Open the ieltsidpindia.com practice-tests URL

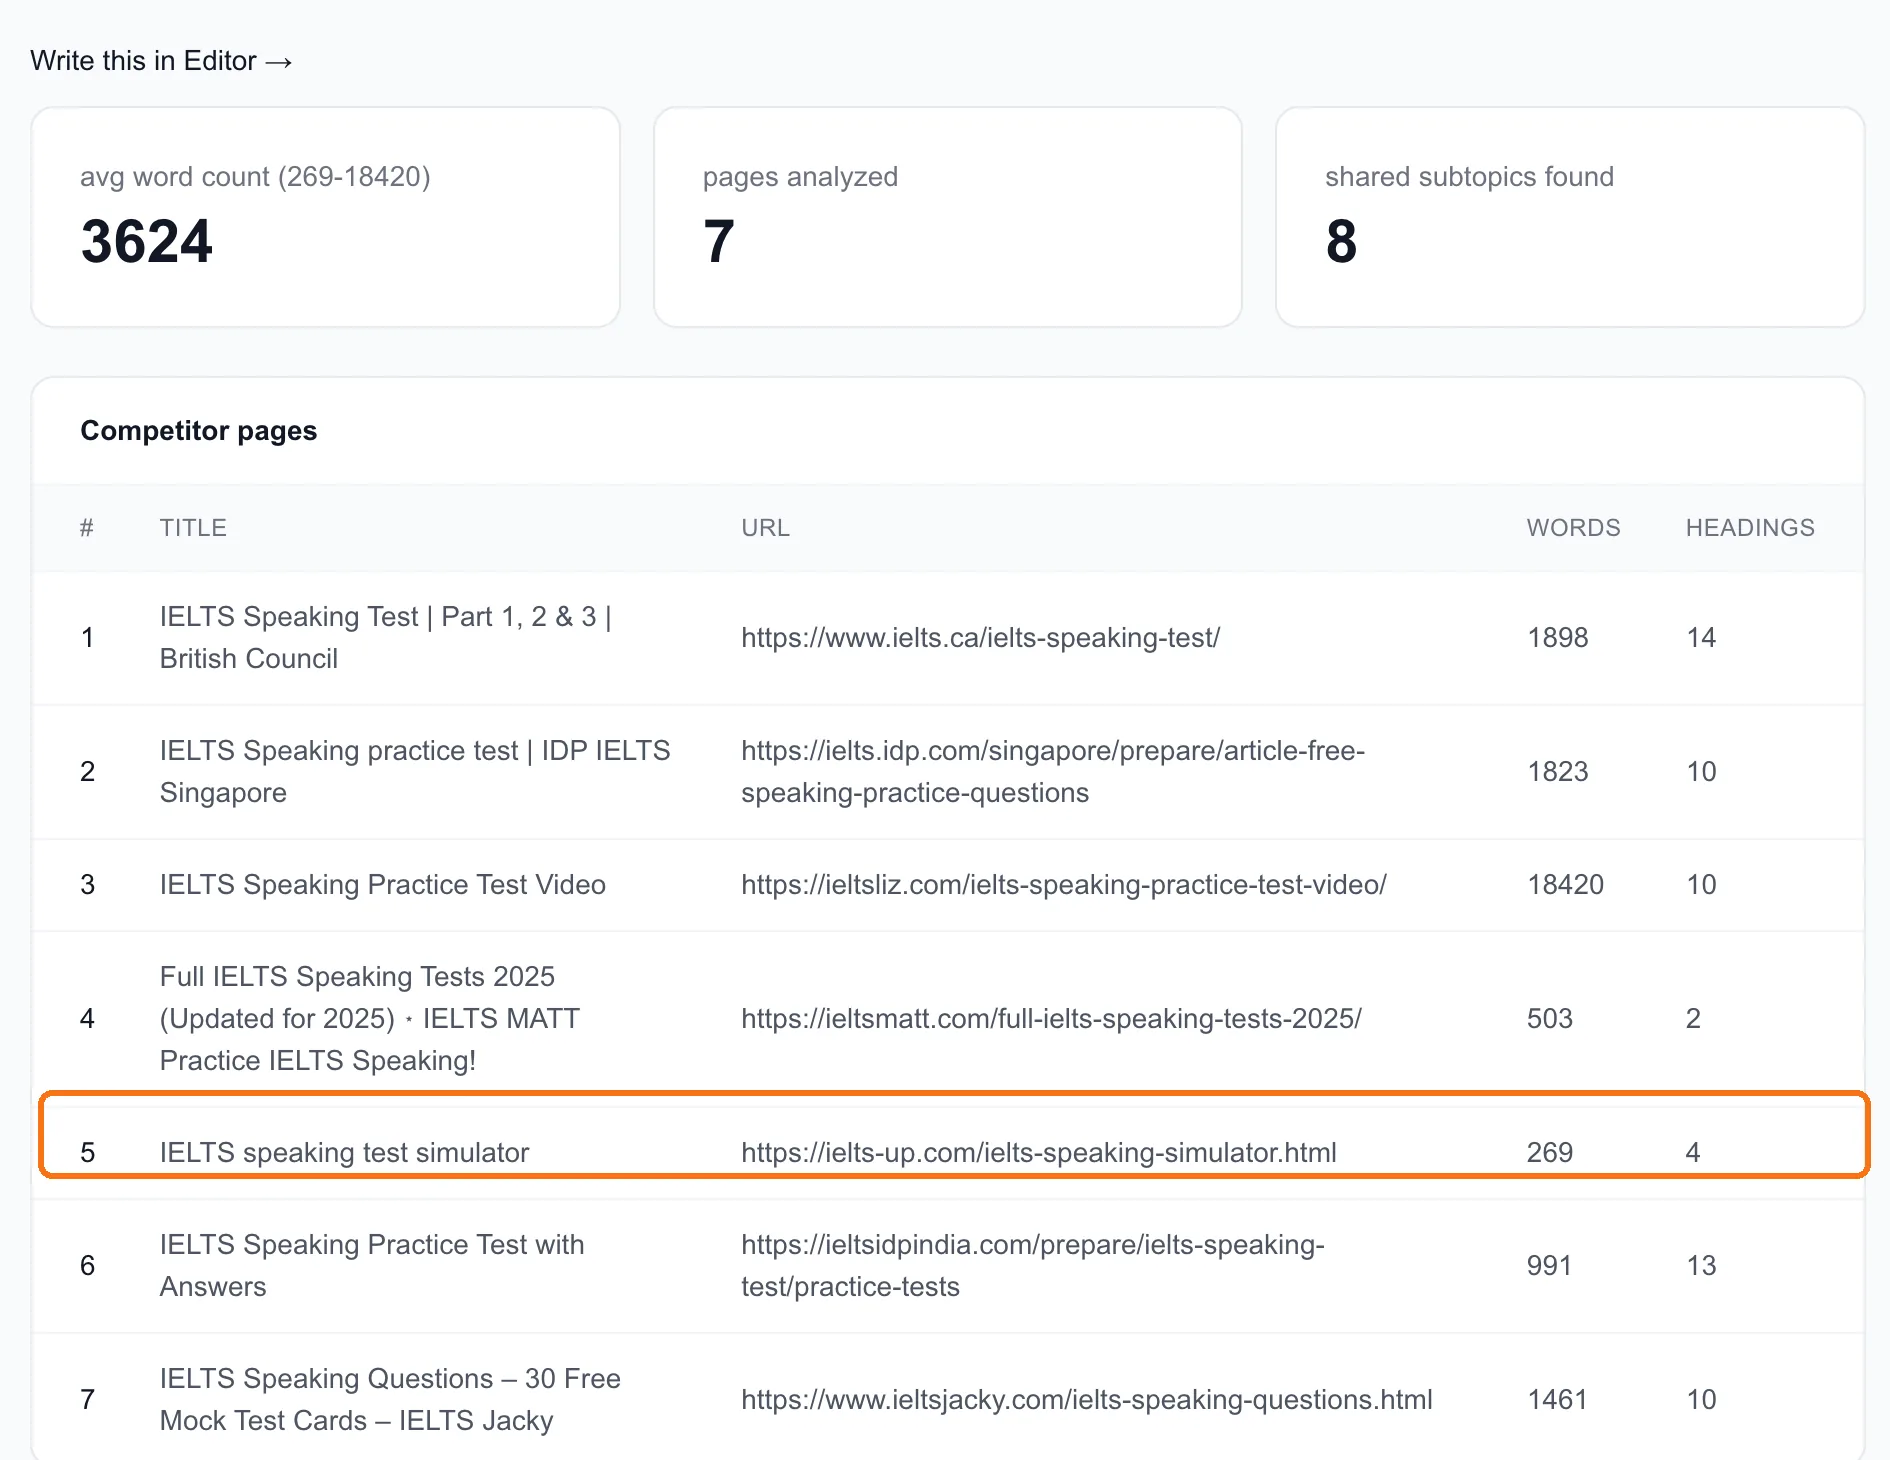tap(1032, 1265)
